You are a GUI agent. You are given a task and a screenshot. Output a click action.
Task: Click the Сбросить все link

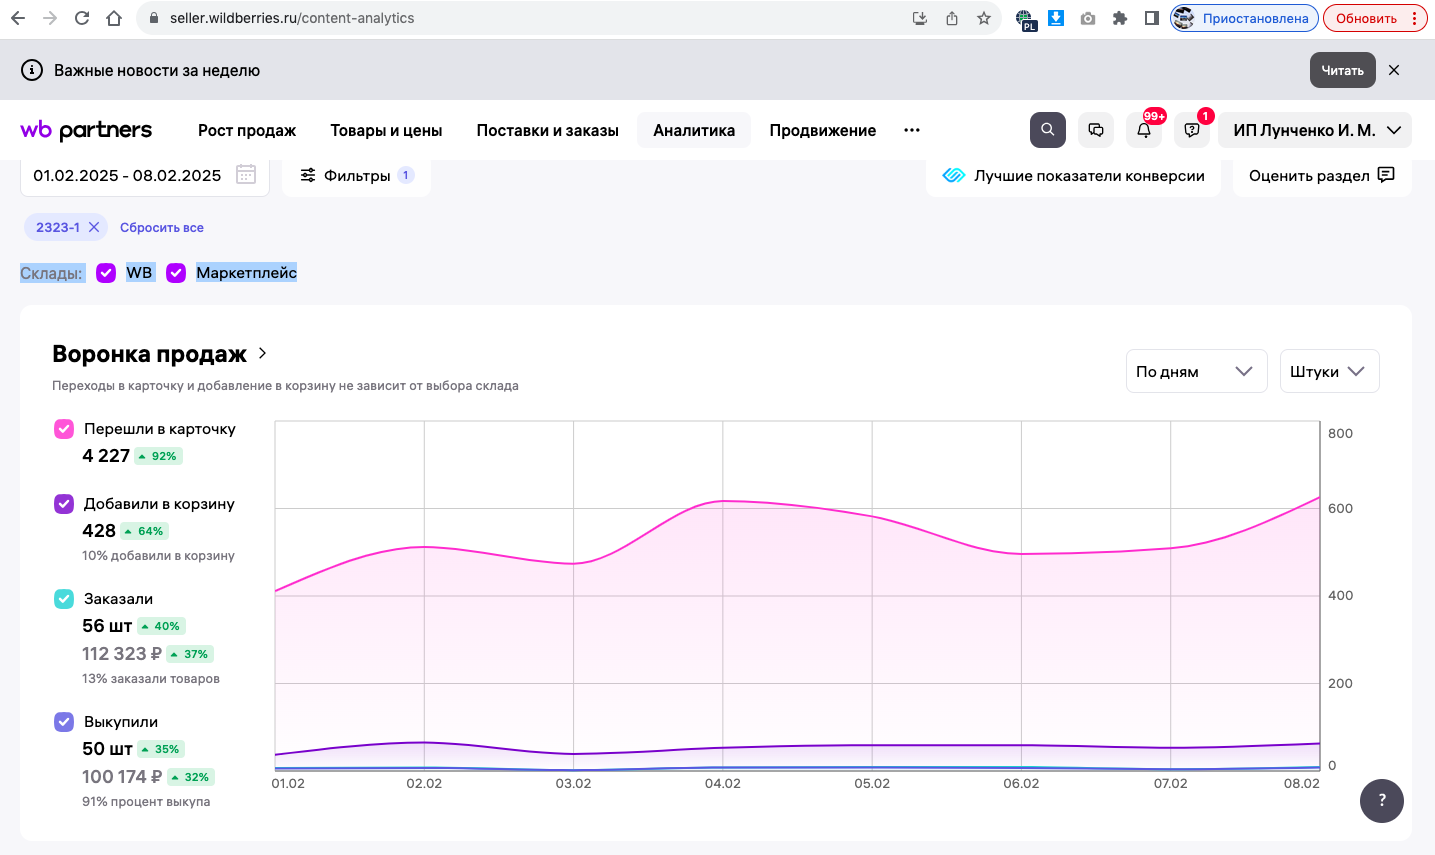coord(162,227)
